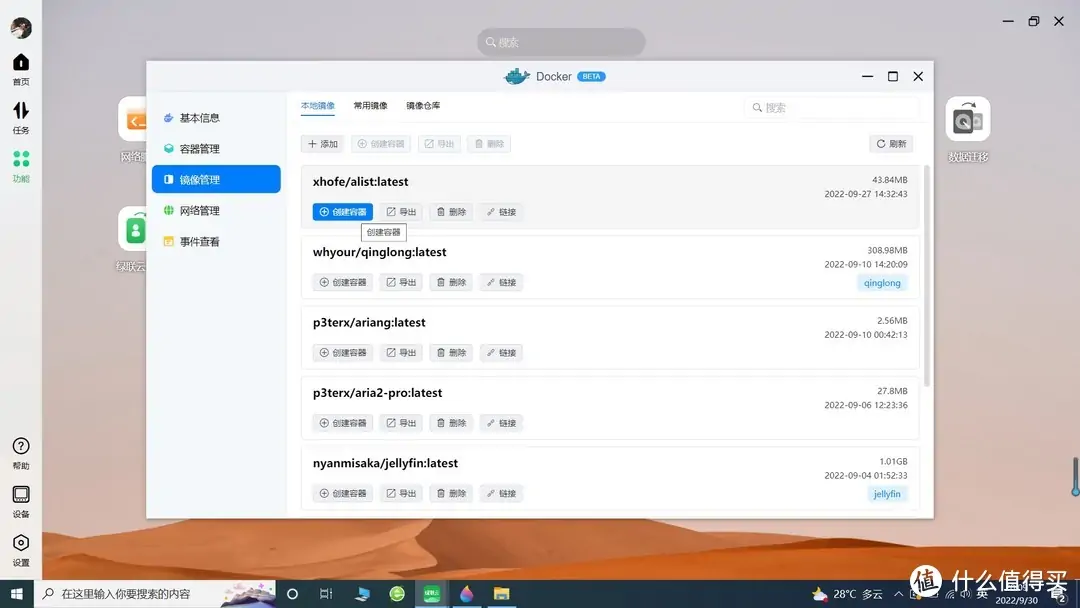Click the 导出 button for p3terx/ariang:latest
This screenshot has height=608, width=1080.
point(400,352)
